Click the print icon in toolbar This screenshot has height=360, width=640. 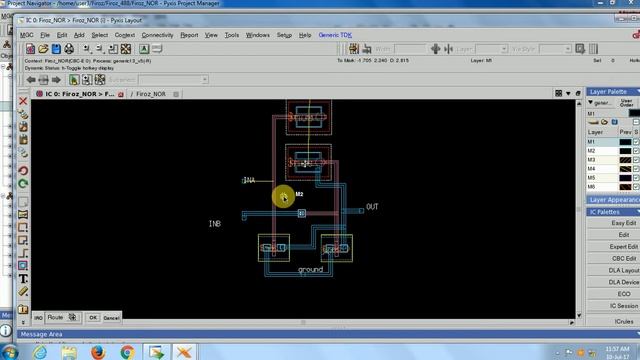coord(69,49)
